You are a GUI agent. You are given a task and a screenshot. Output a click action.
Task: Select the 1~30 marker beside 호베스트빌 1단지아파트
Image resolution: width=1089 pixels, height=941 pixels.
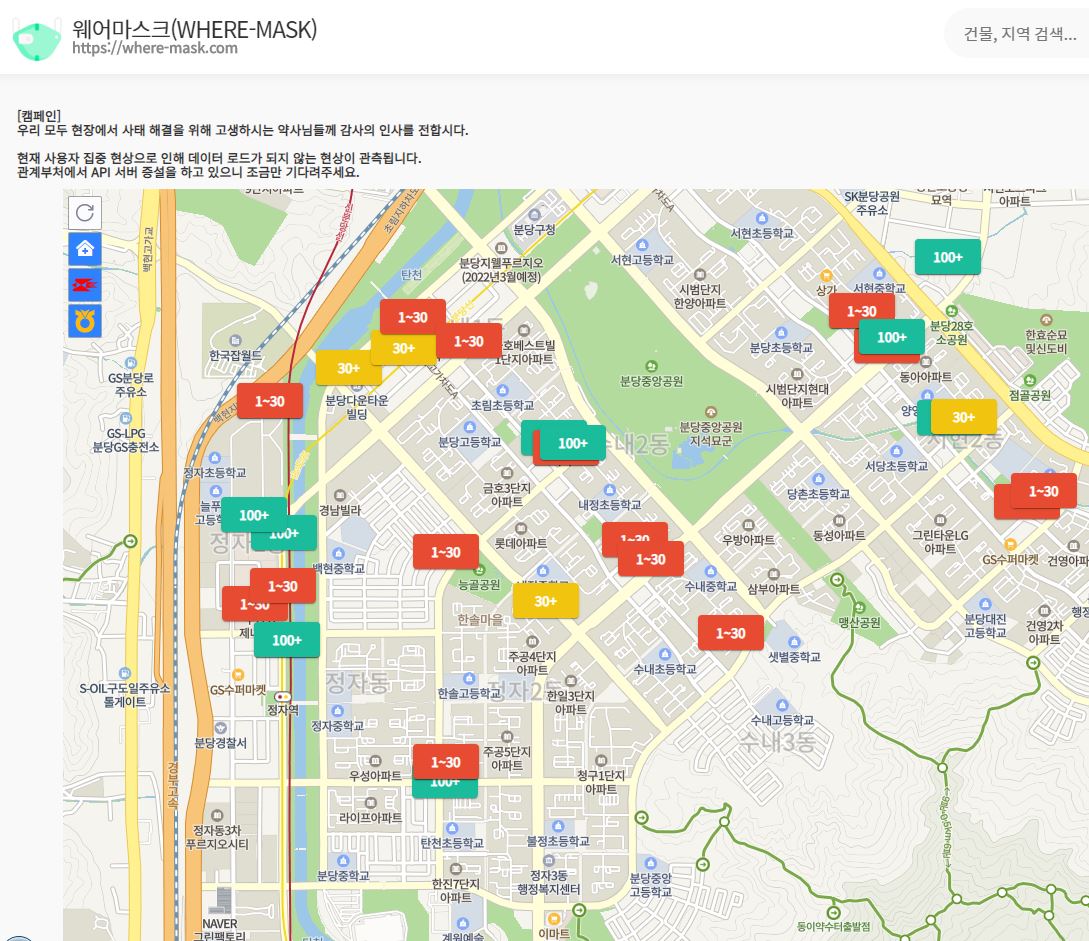click(471, 341)
